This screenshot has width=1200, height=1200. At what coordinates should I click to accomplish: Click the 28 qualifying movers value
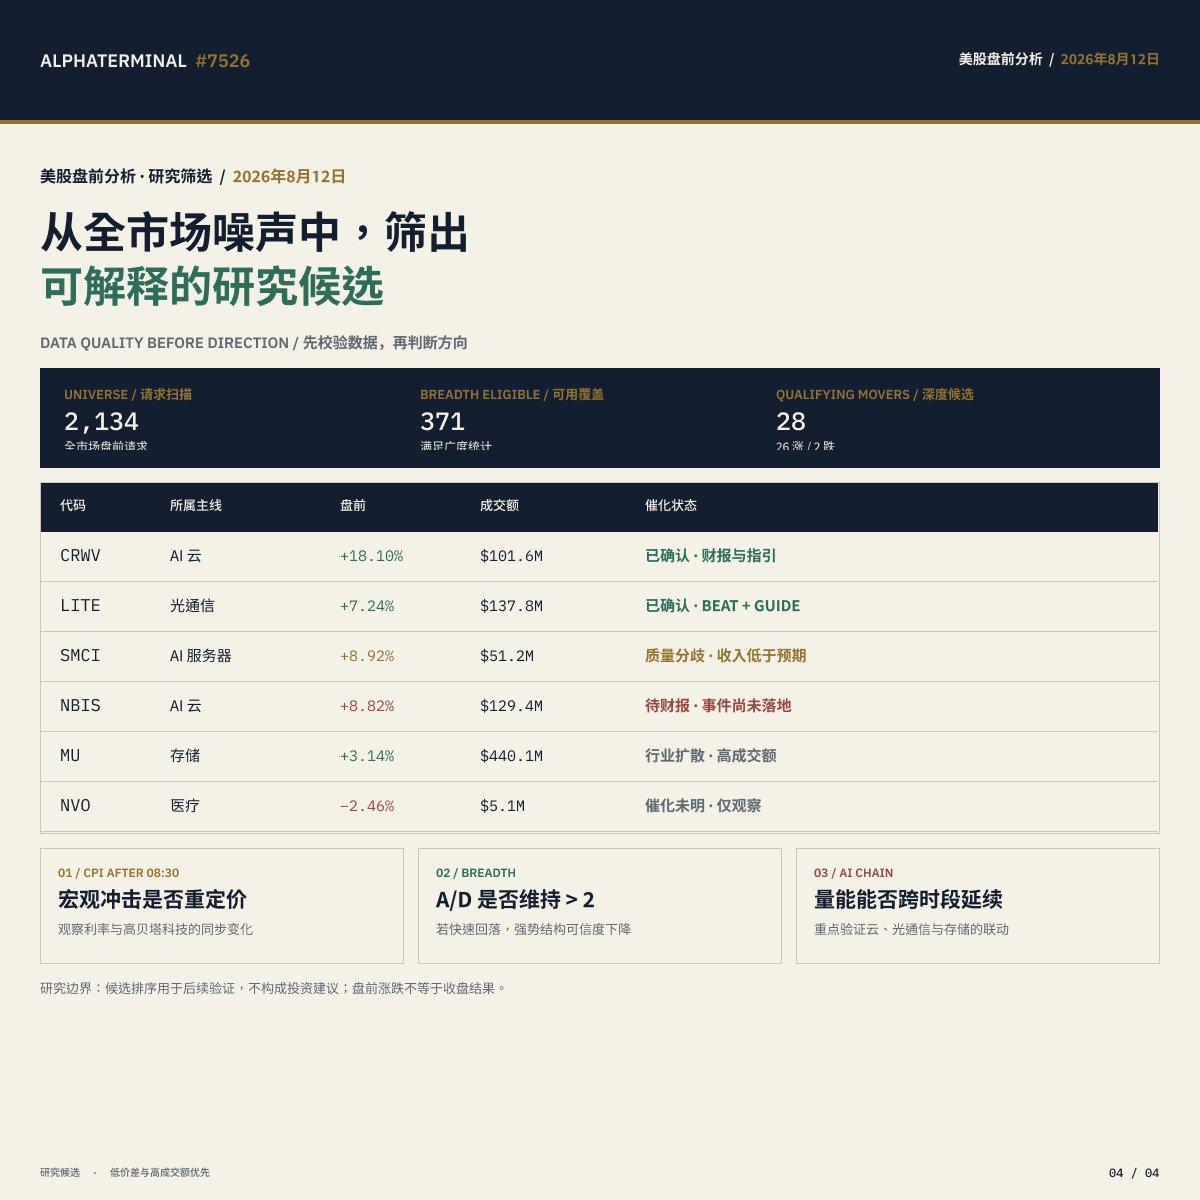click(x=791, y=421)
